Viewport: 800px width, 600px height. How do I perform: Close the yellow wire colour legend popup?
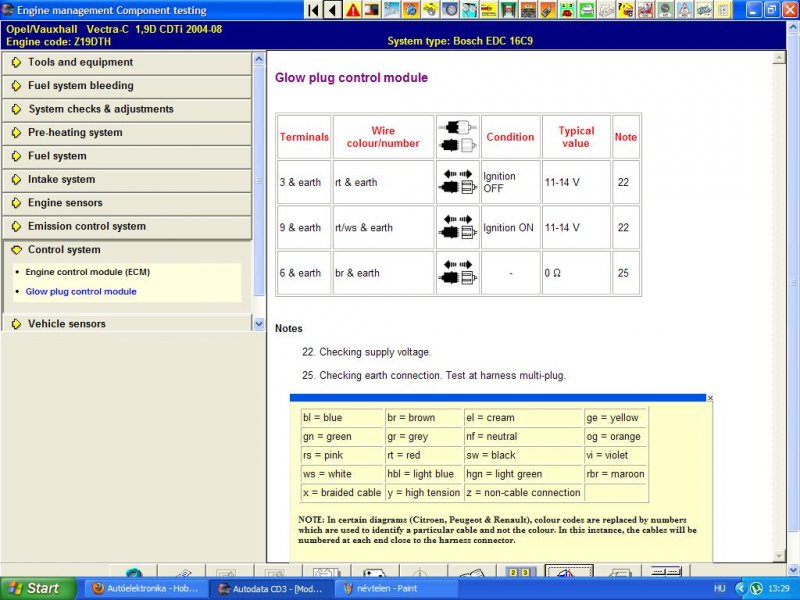pyautogui.click(x=710, y=397)
